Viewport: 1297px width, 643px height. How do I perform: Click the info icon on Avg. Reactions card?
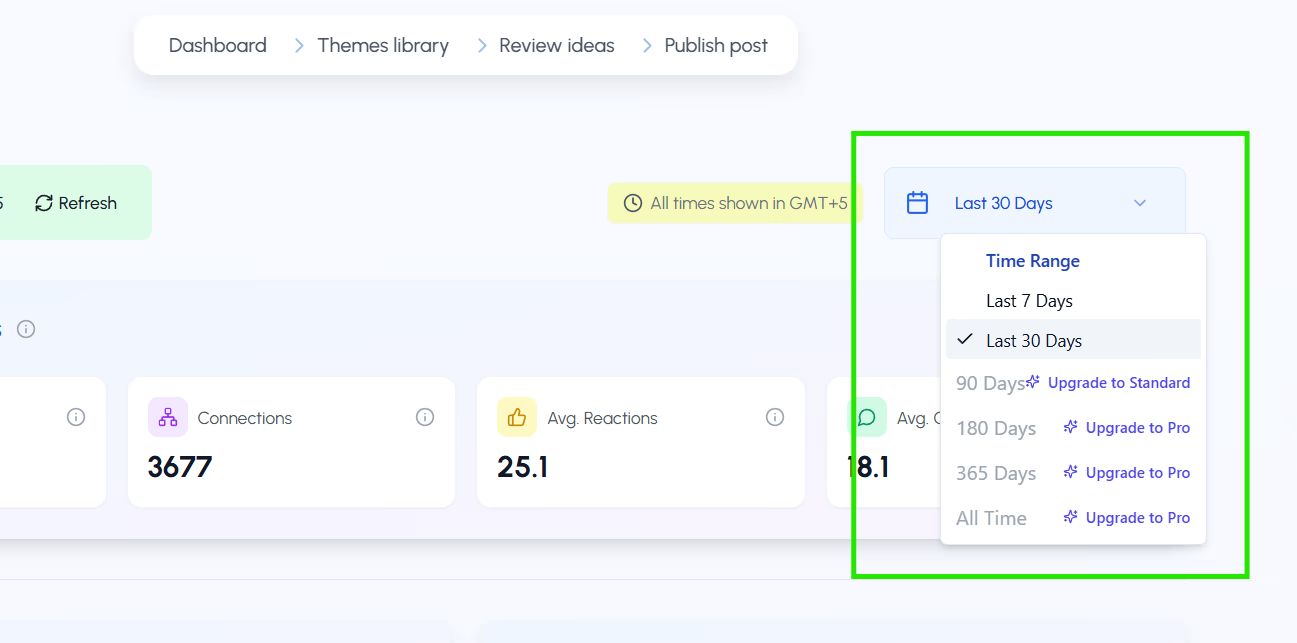(x=775, y=417)
